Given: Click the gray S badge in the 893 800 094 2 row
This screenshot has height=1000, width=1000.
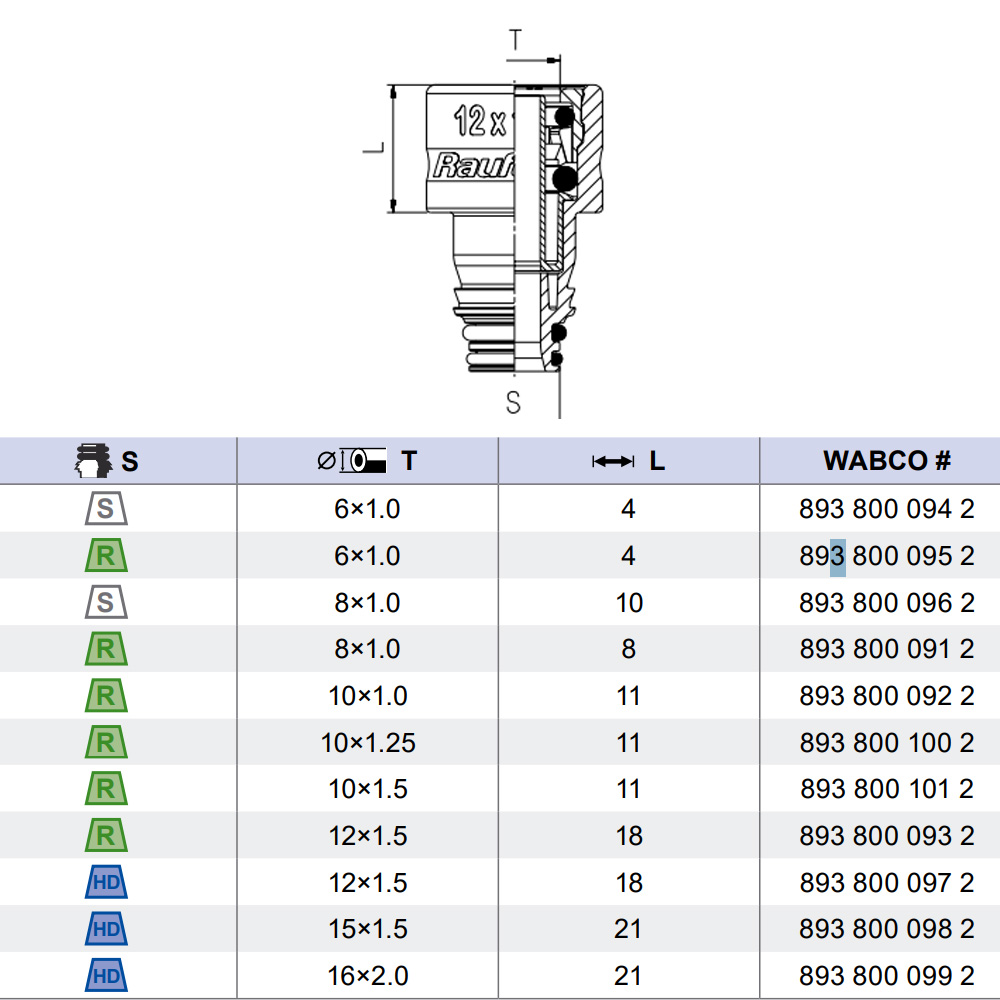Looking at the screenshot, I should coord(106,509).
